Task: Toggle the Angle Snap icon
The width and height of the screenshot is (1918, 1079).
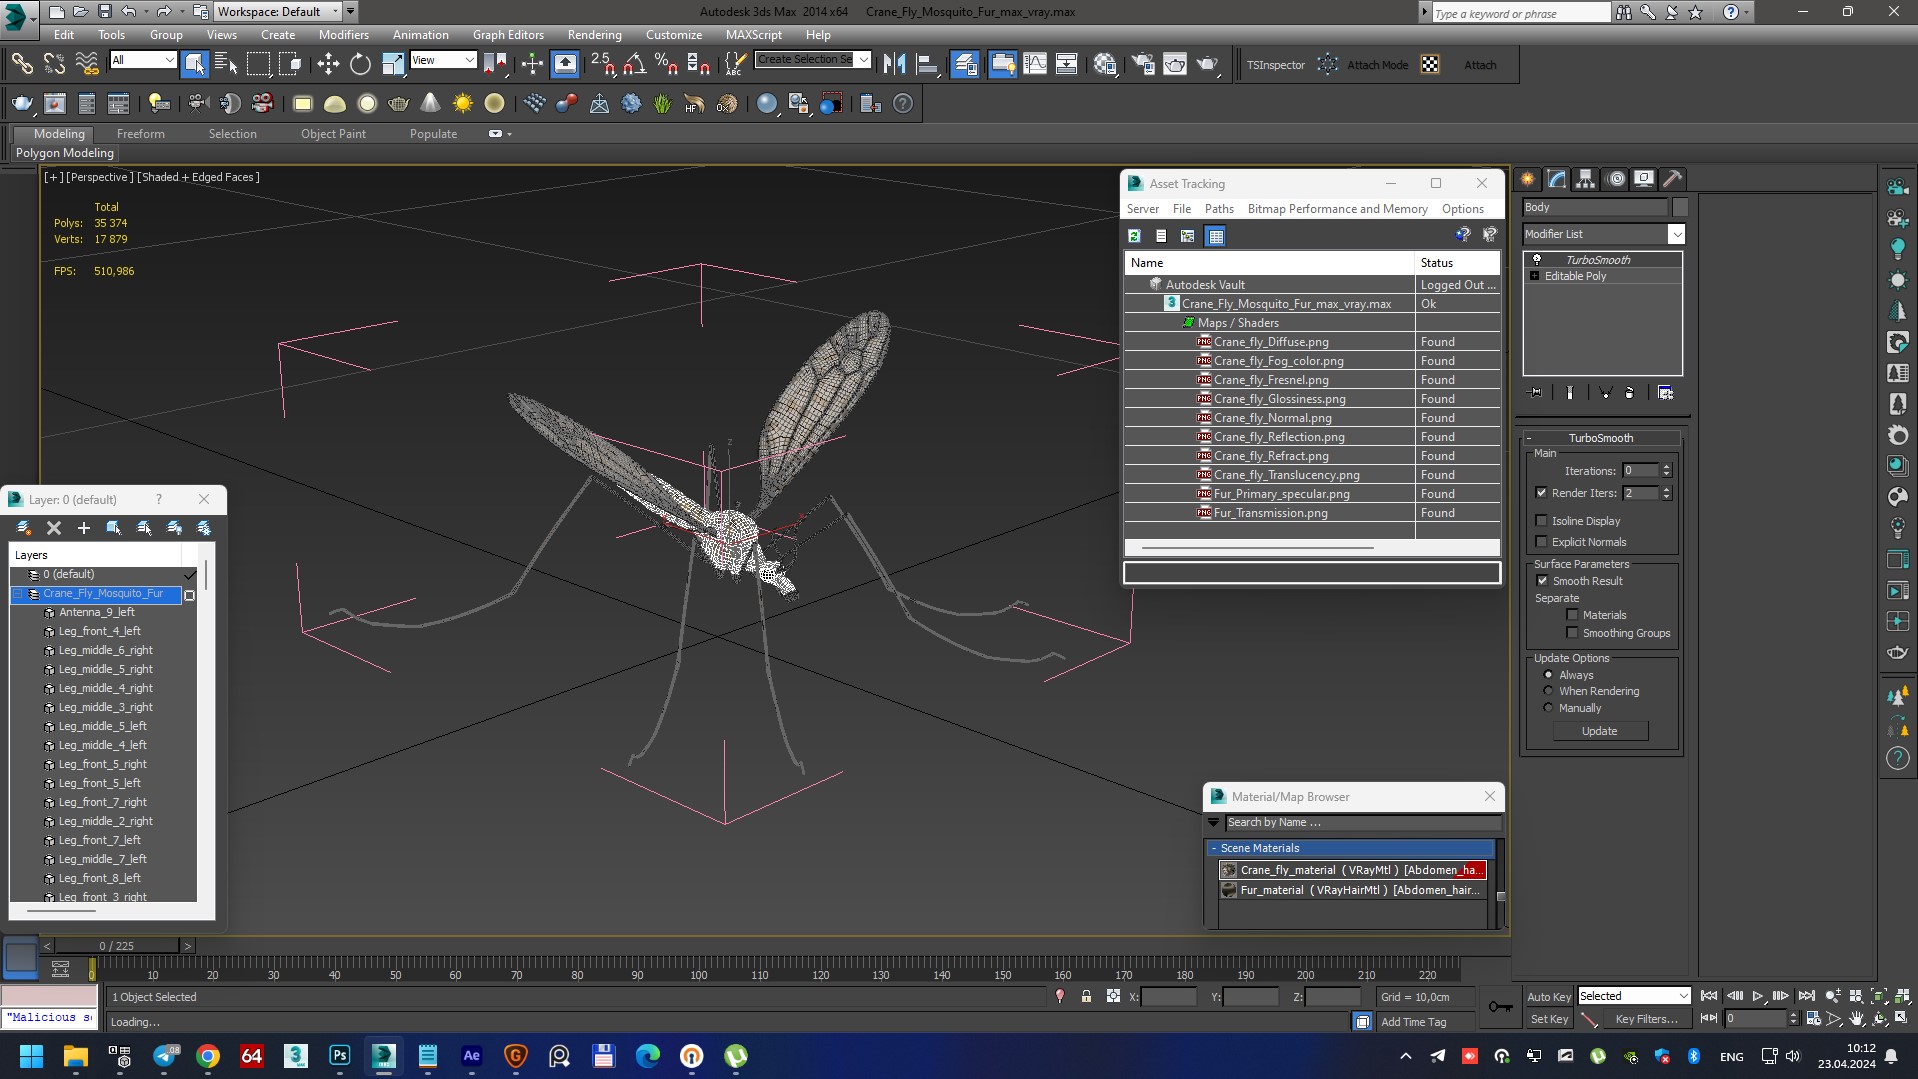Action: click(634, 64)
